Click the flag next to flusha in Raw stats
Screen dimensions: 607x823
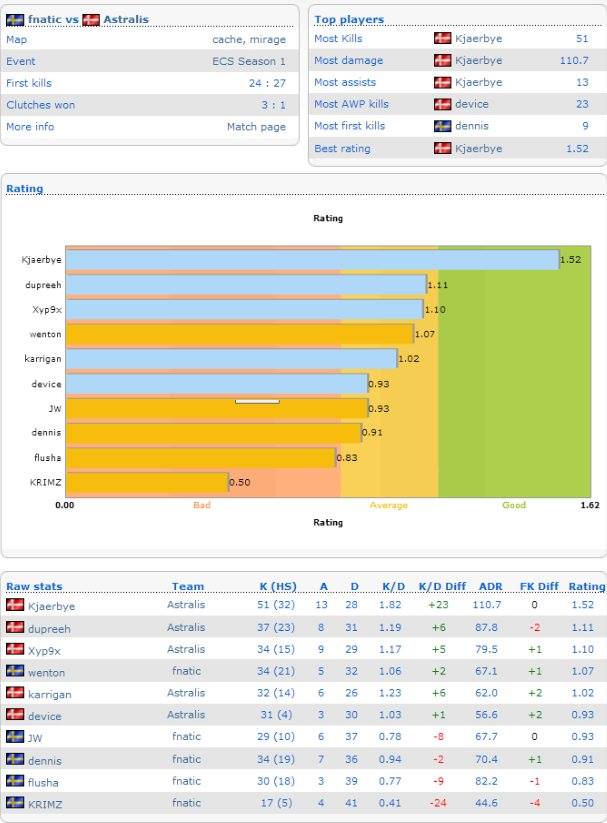click(x=15, y=780)
